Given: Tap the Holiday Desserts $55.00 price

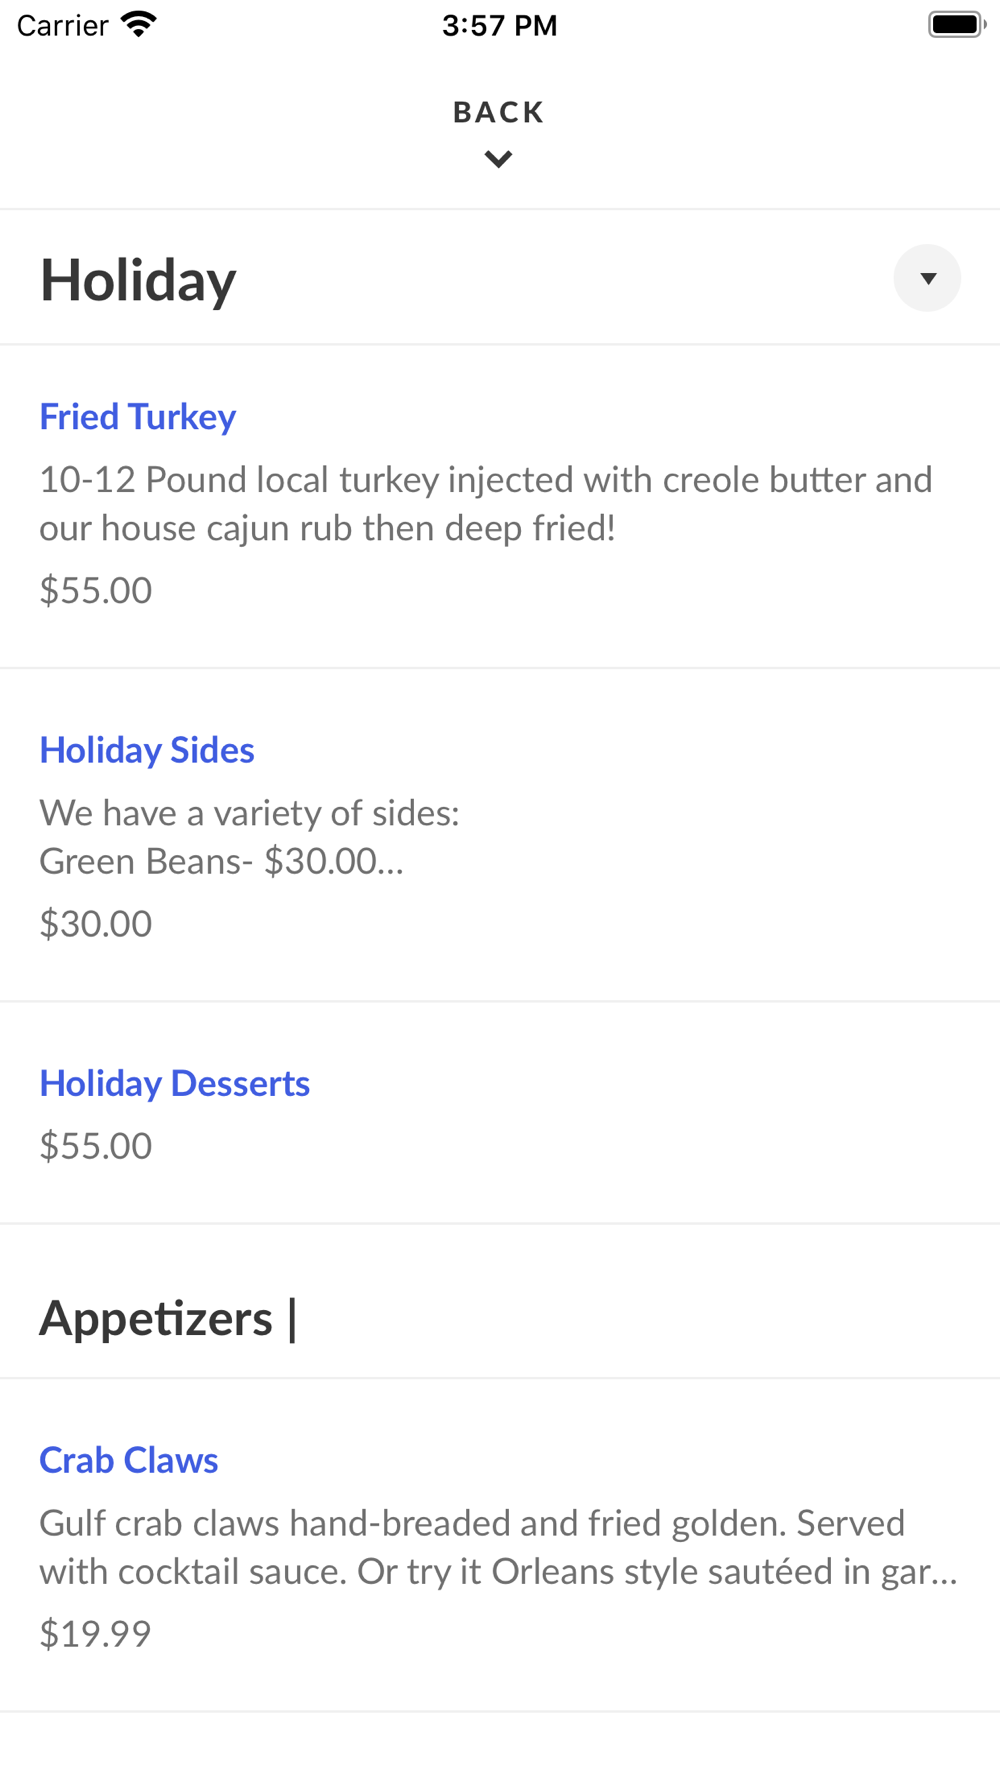Looking at the screenshot, I should point(96,1145).
